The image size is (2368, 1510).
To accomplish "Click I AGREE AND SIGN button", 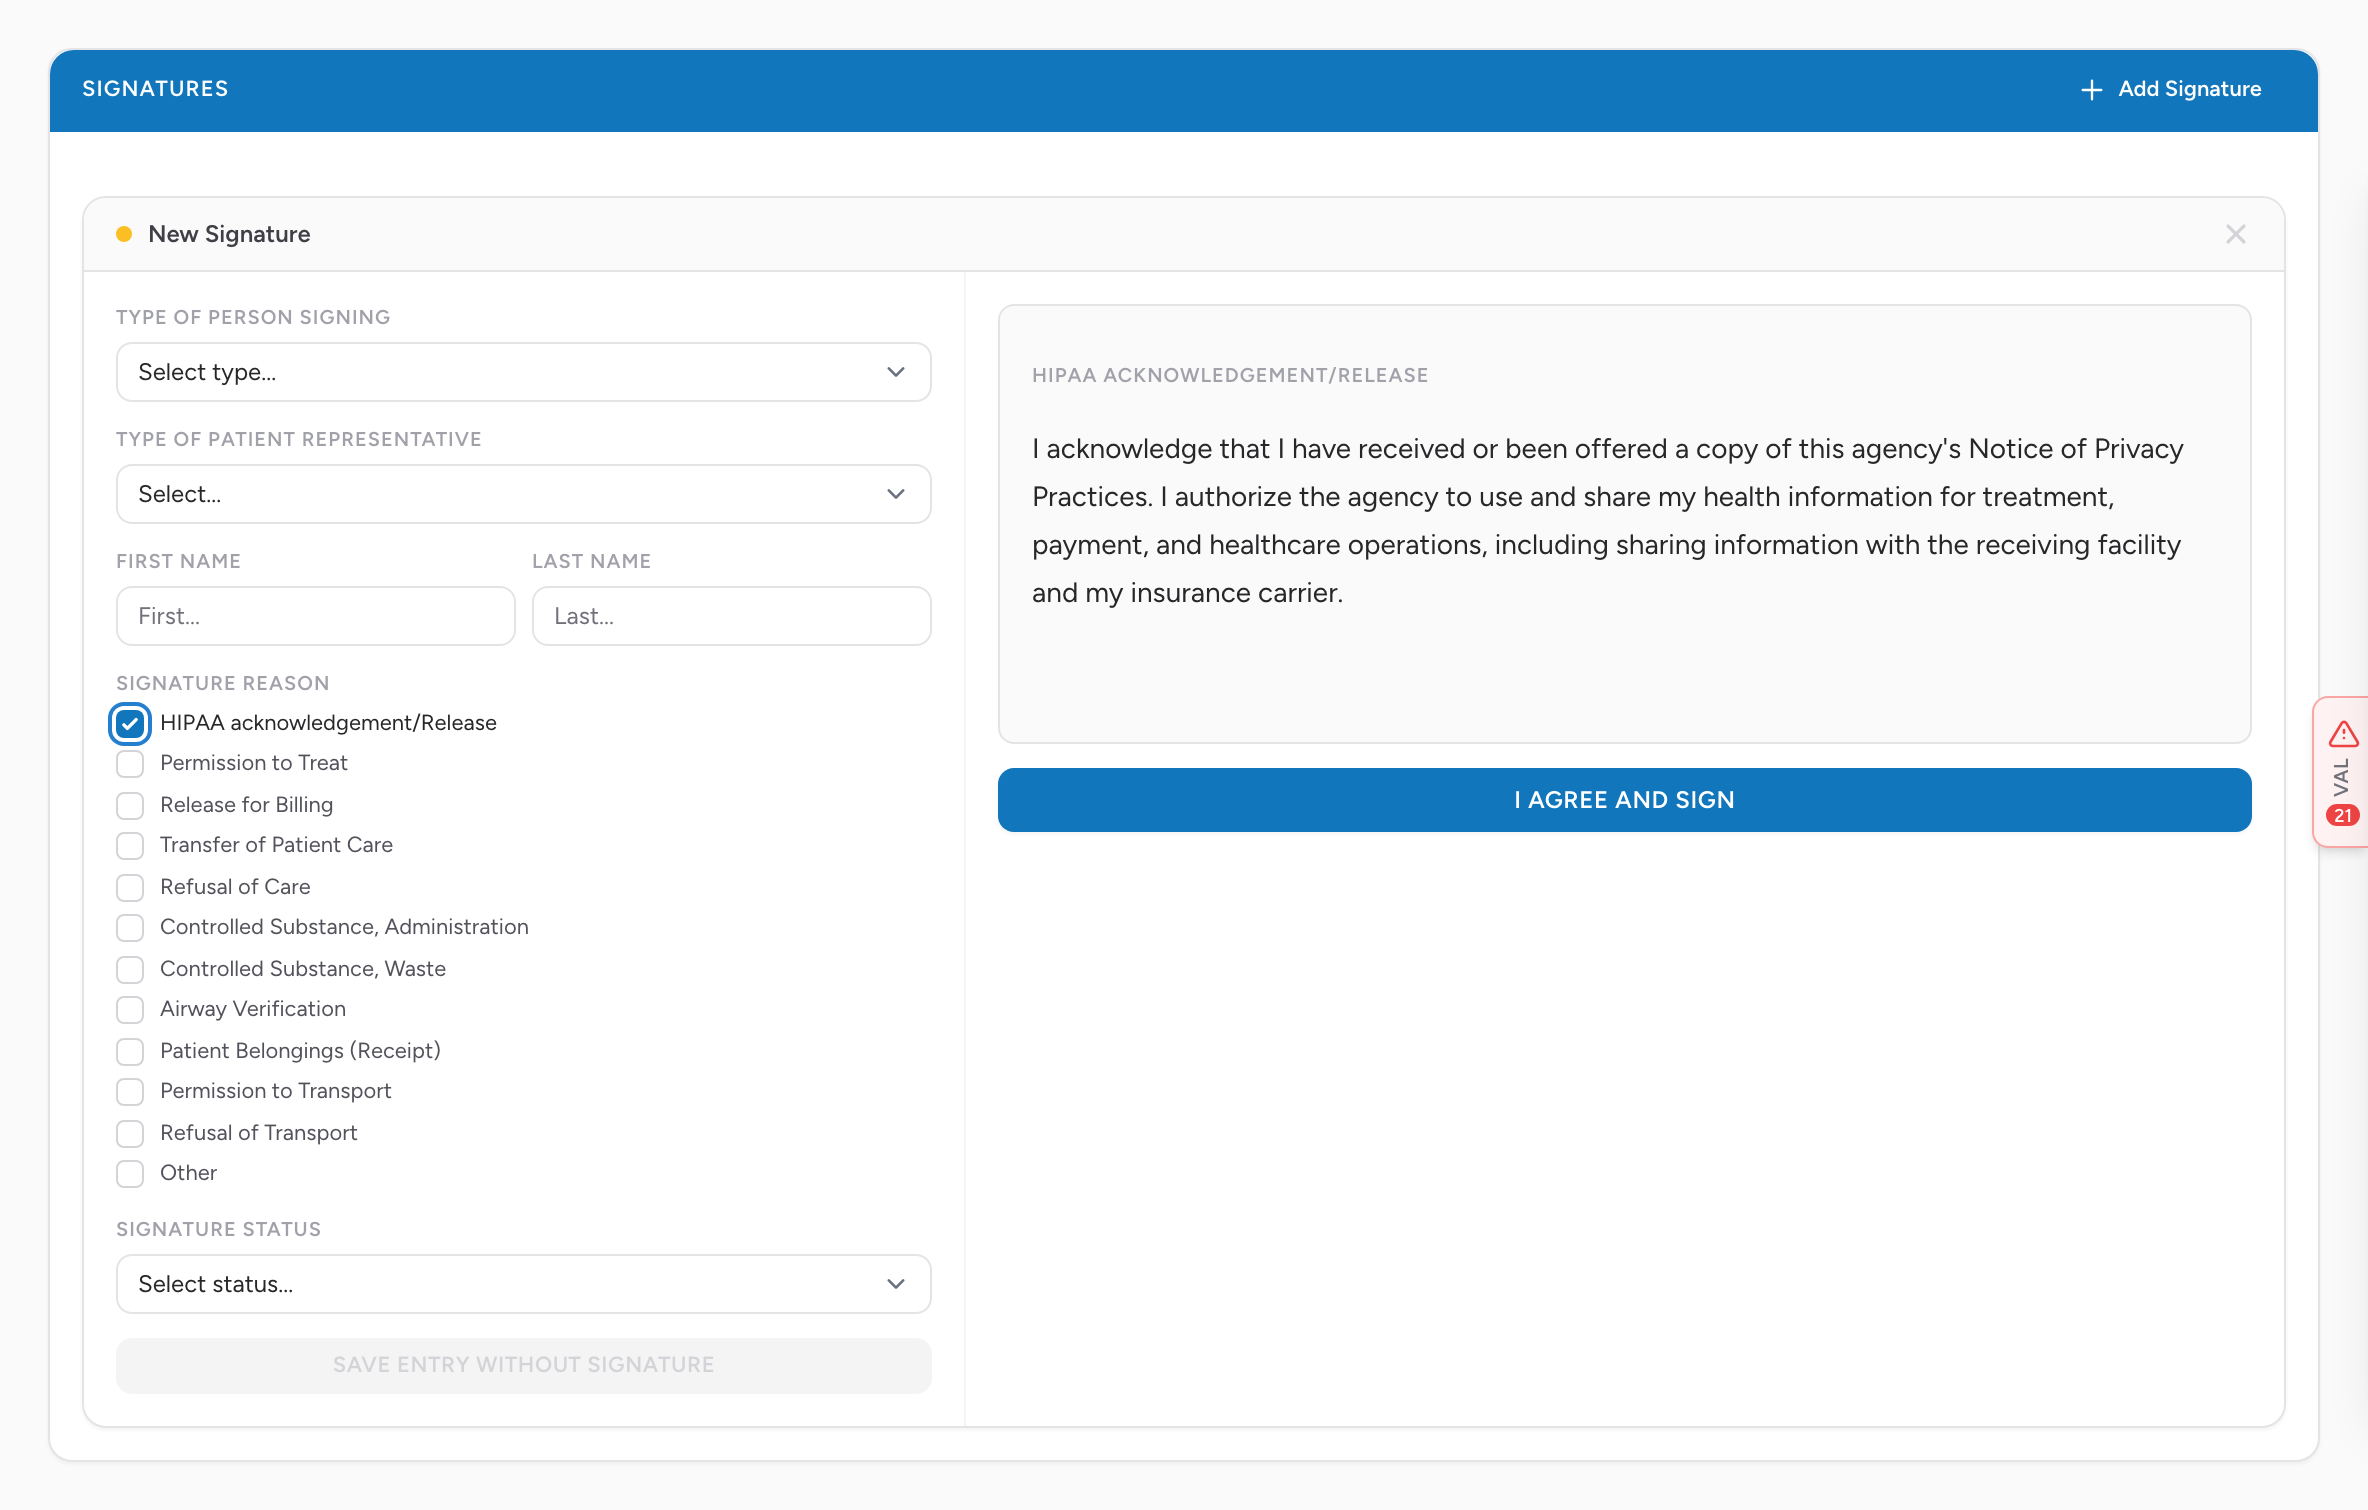I will pos(1625,800).
